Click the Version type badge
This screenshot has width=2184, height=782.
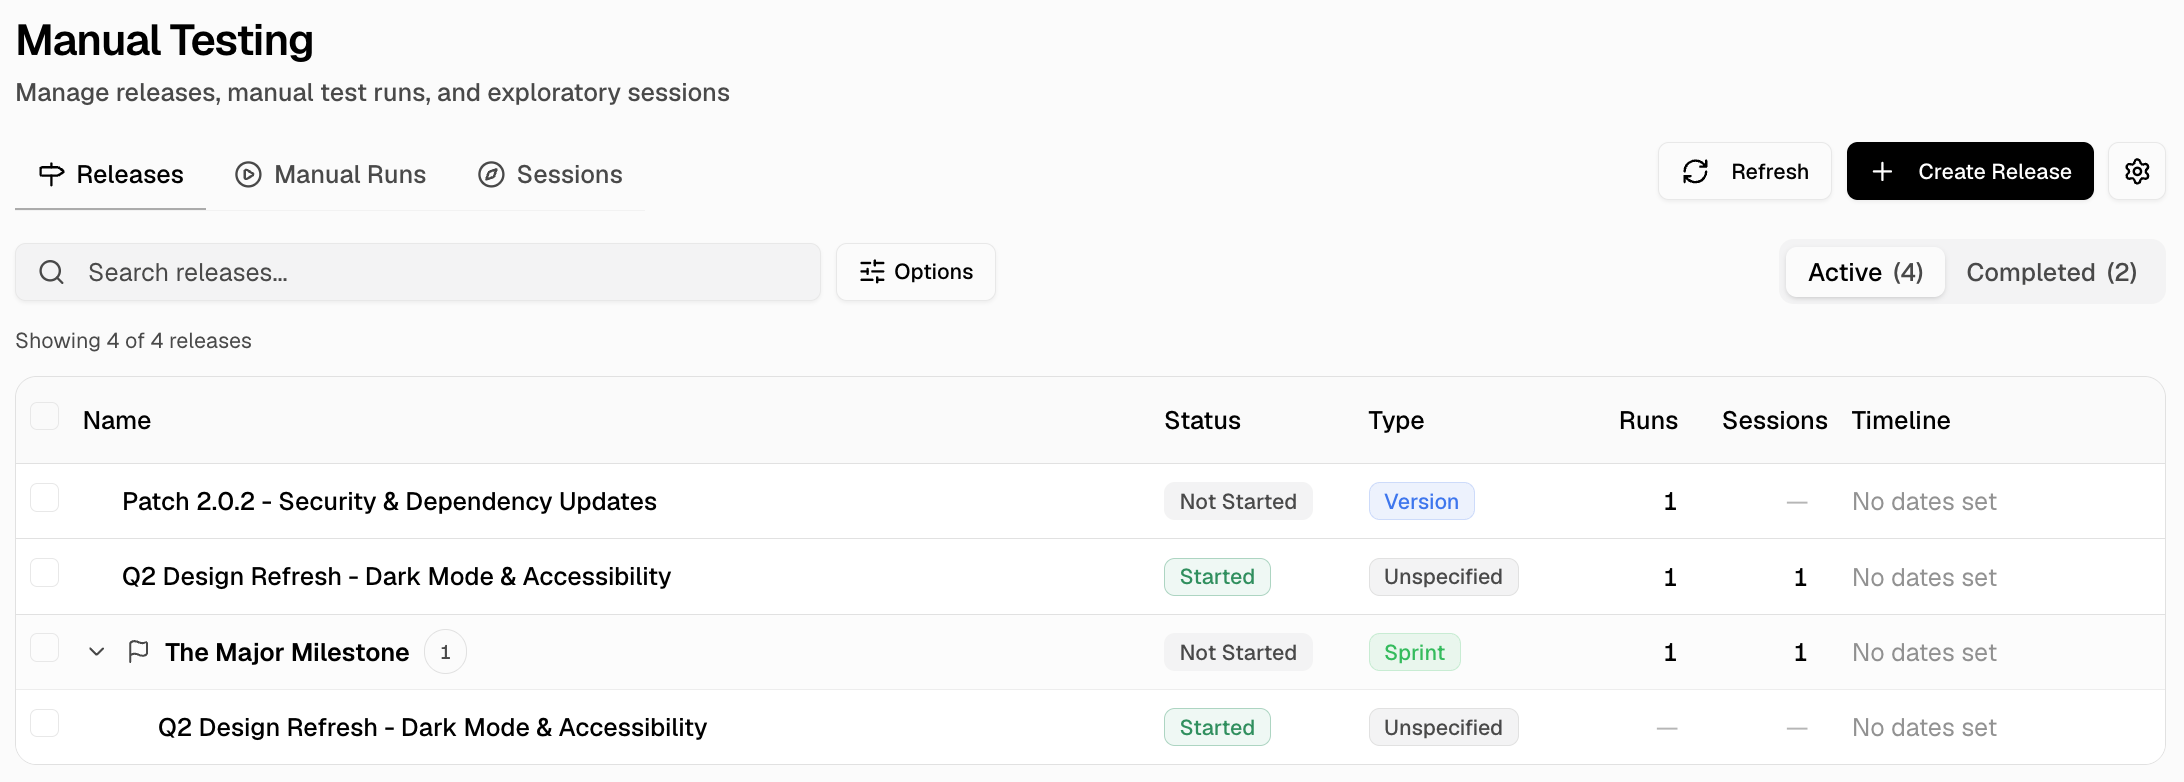pos(1421,501)
